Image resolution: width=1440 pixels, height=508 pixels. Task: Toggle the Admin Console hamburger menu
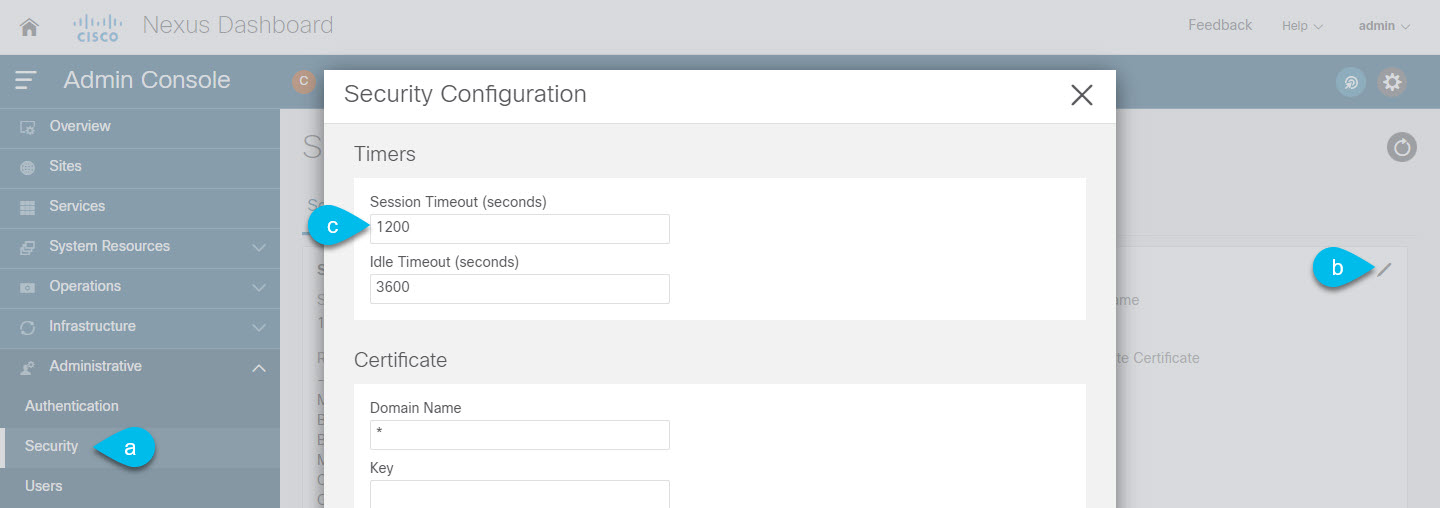pyautogui.click(x=26, y=80)
